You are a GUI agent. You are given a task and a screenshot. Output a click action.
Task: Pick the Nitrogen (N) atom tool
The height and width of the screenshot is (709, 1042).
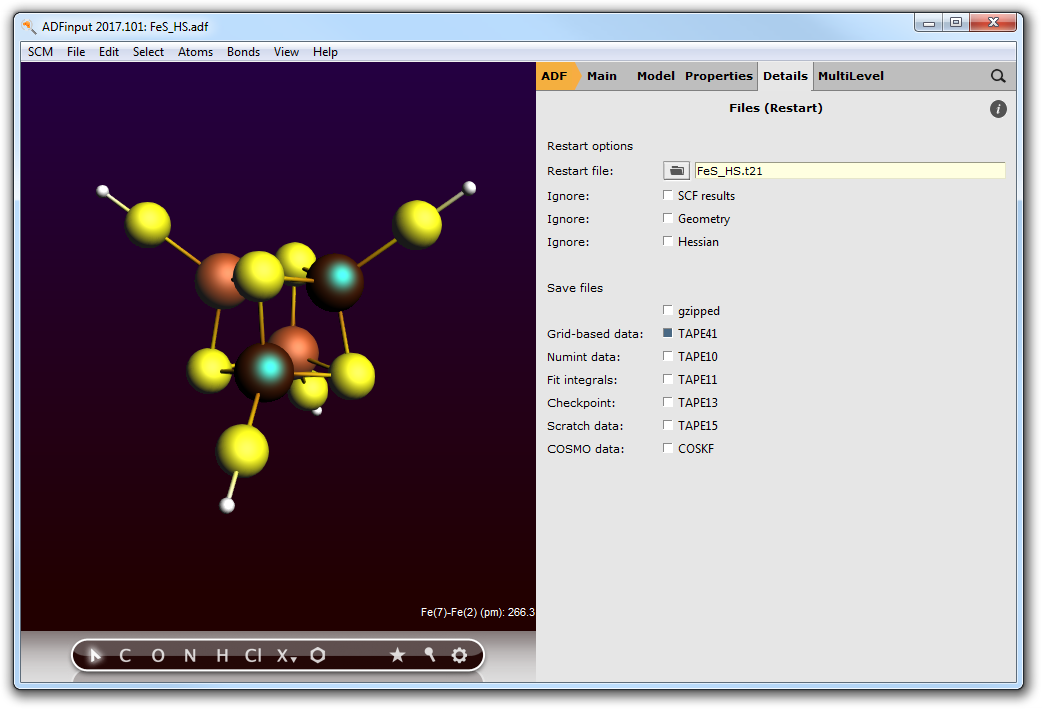coord(190,656)
